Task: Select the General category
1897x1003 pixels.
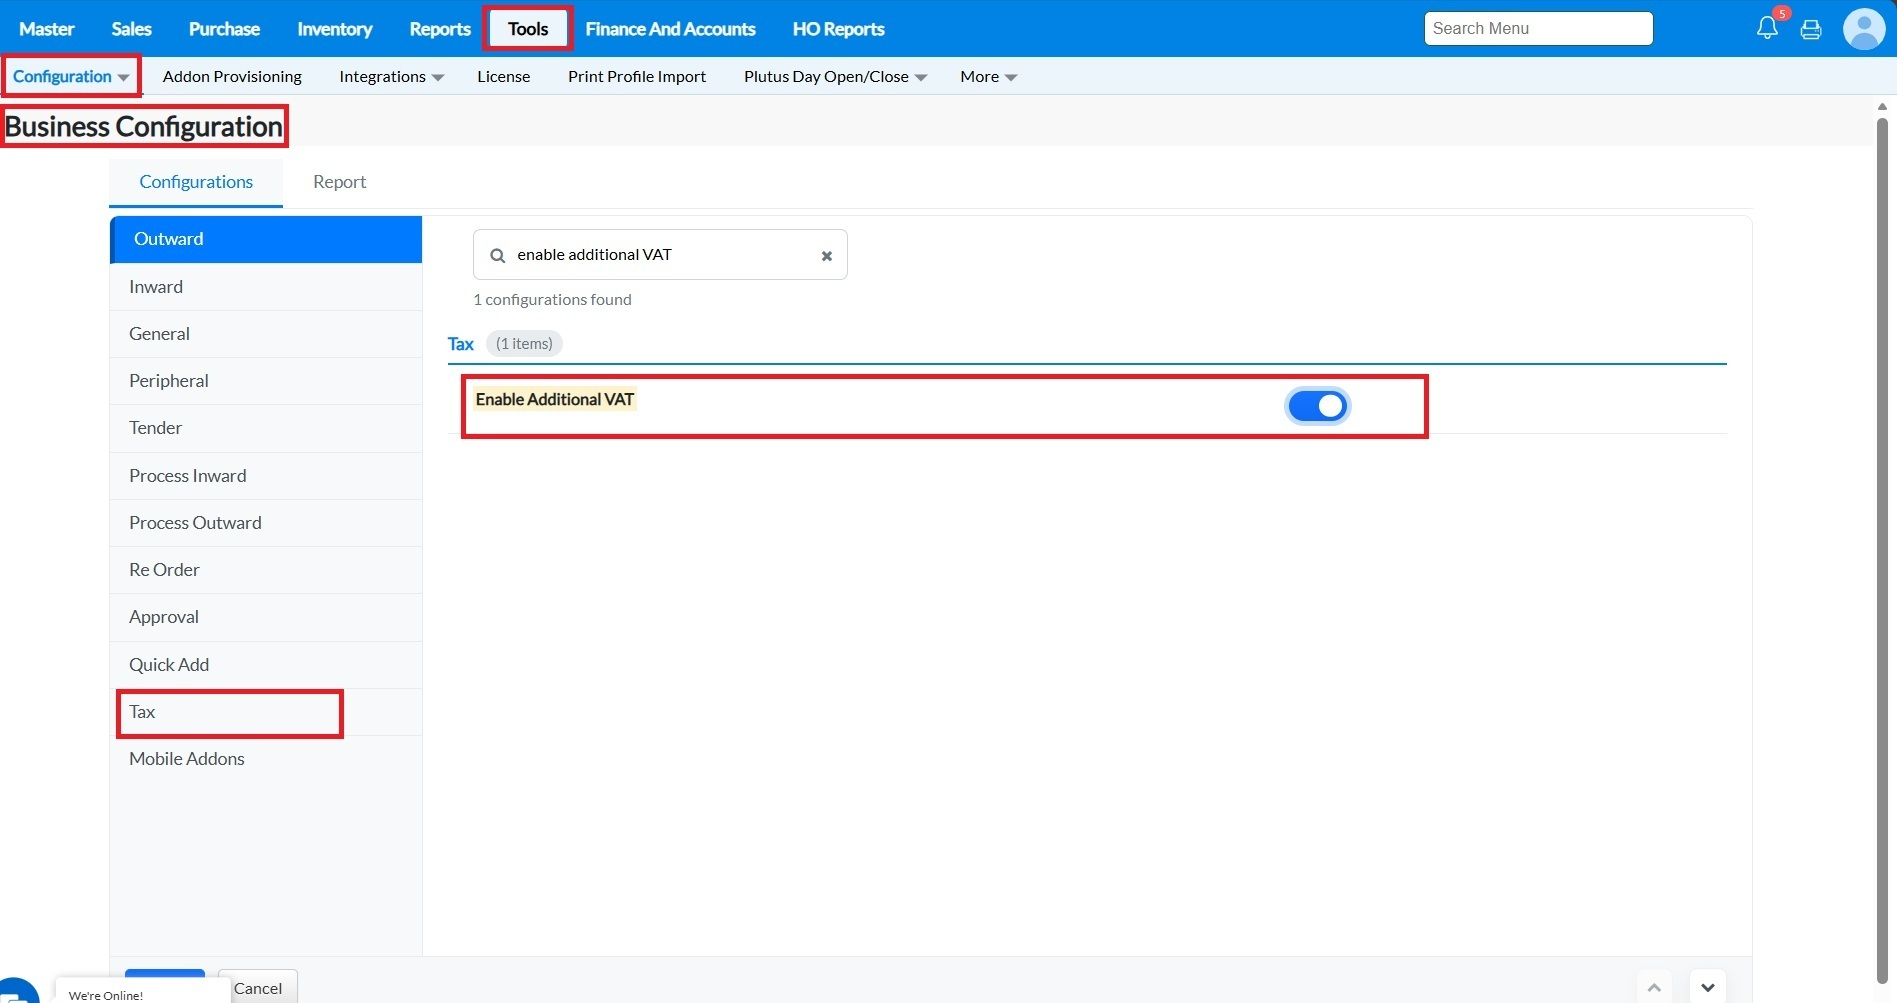Action: click(x=266, y=334)
